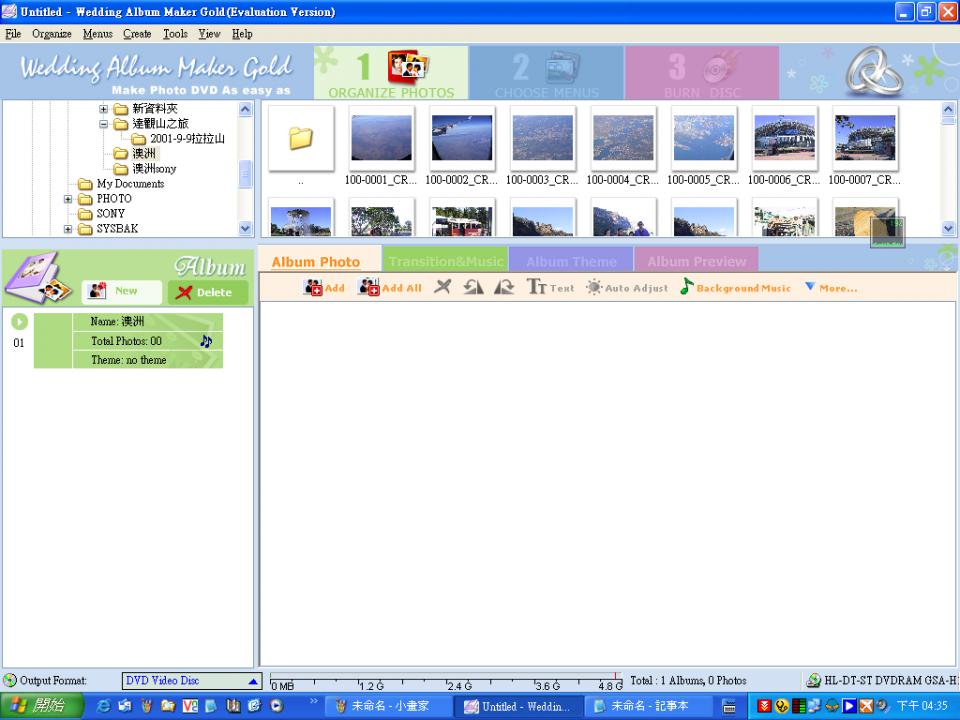960x720 pixels.
Task: Rotate photo right using toolbar icon
Action: pos(504,287)
